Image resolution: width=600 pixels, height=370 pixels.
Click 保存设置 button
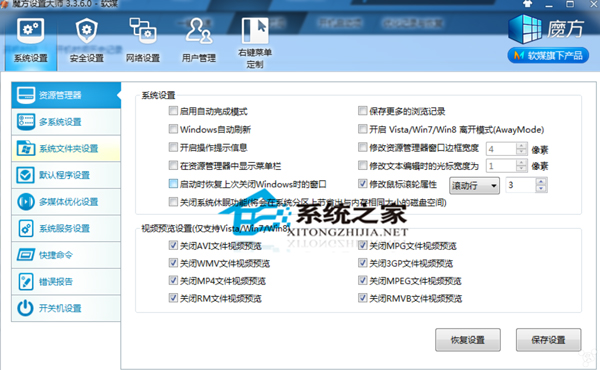548,340
